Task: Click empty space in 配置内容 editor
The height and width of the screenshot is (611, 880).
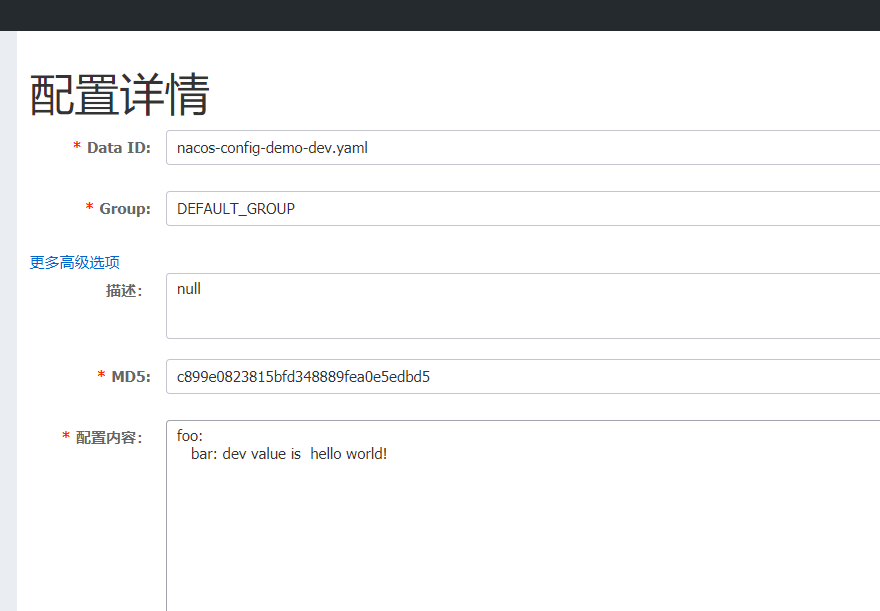Action: coord(523,539)
